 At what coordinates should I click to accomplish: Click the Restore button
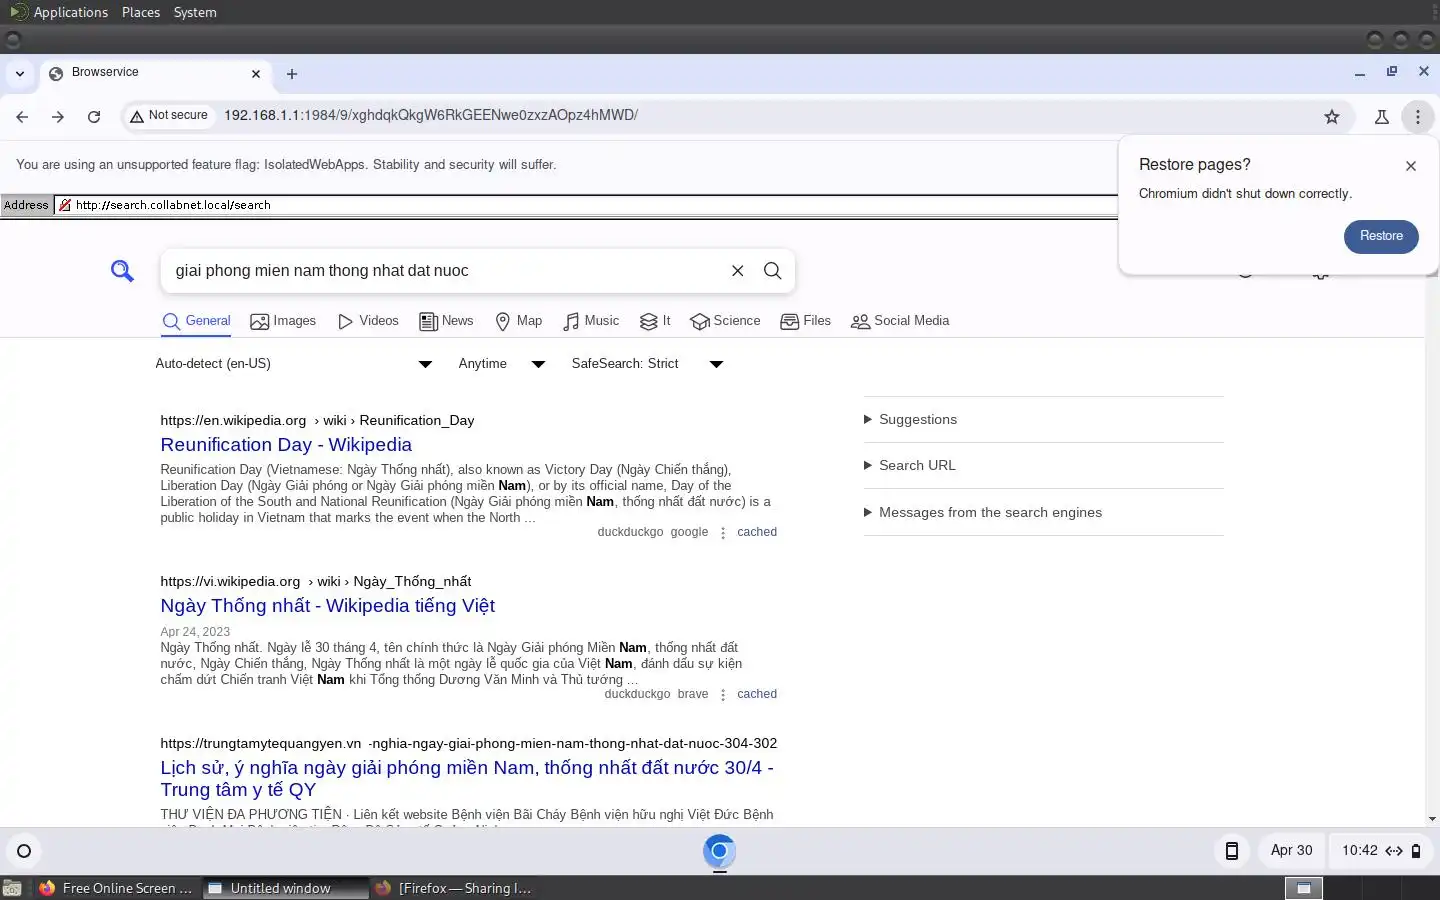(x=1381, y=237)
